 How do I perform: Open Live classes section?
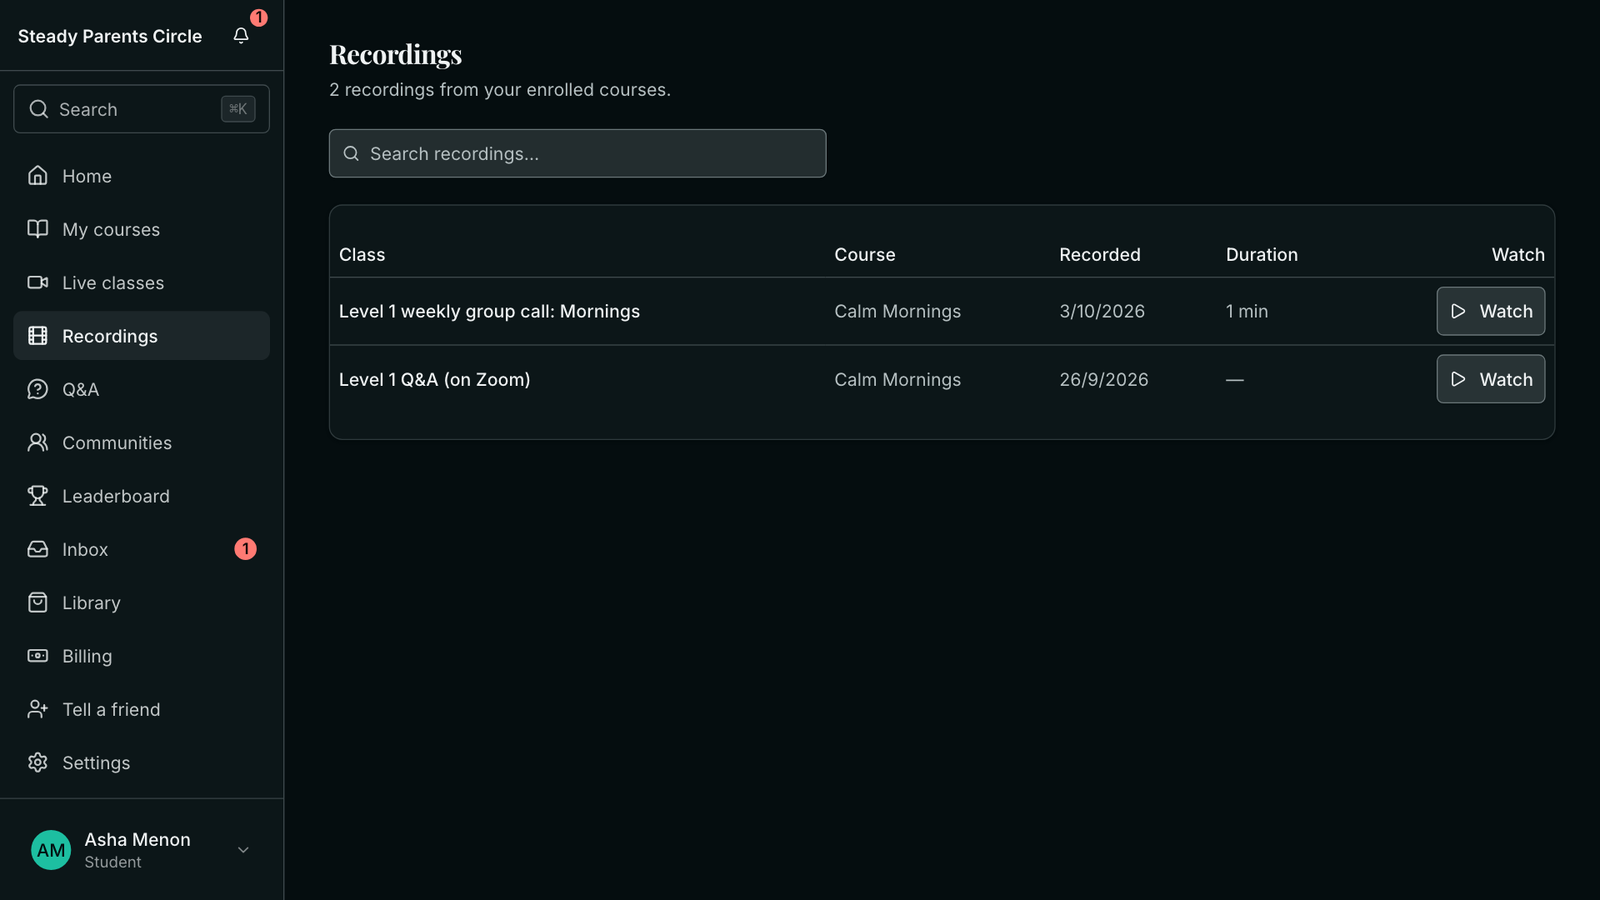pyautogui.click(x=142, y=283)
